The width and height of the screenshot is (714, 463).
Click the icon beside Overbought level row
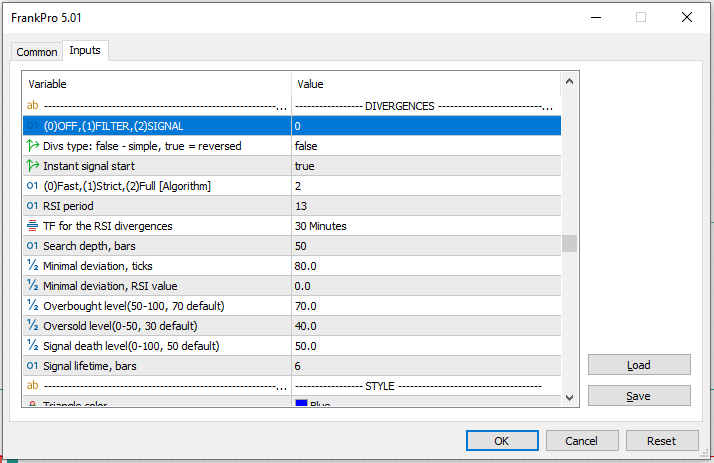click(33, 306)
